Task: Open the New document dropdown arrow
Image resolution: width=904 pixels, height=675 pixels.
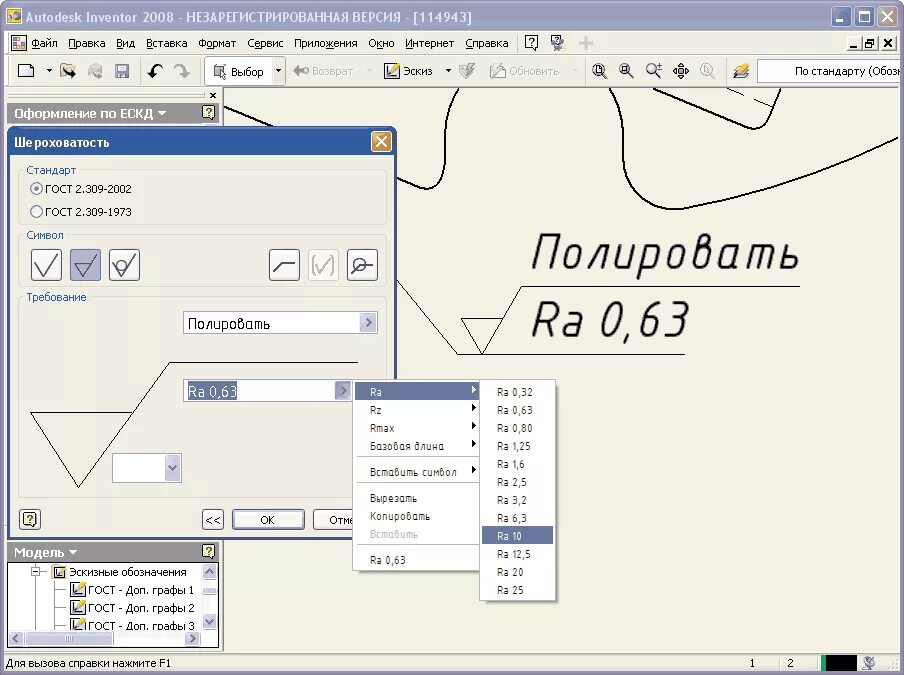Action: click(x=49, y=71)
